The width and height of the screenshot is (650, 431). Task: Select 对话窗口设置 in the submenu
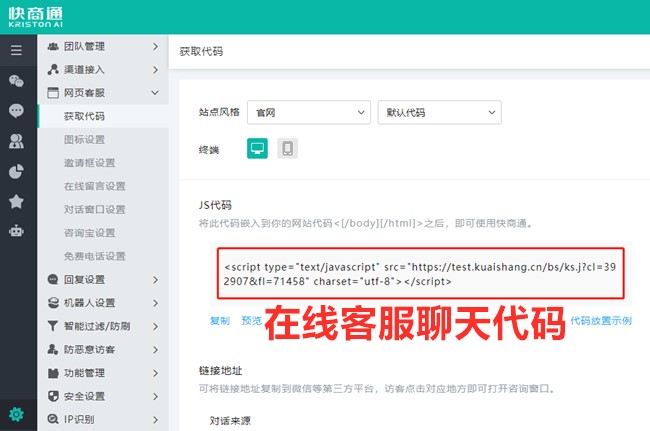94,210
